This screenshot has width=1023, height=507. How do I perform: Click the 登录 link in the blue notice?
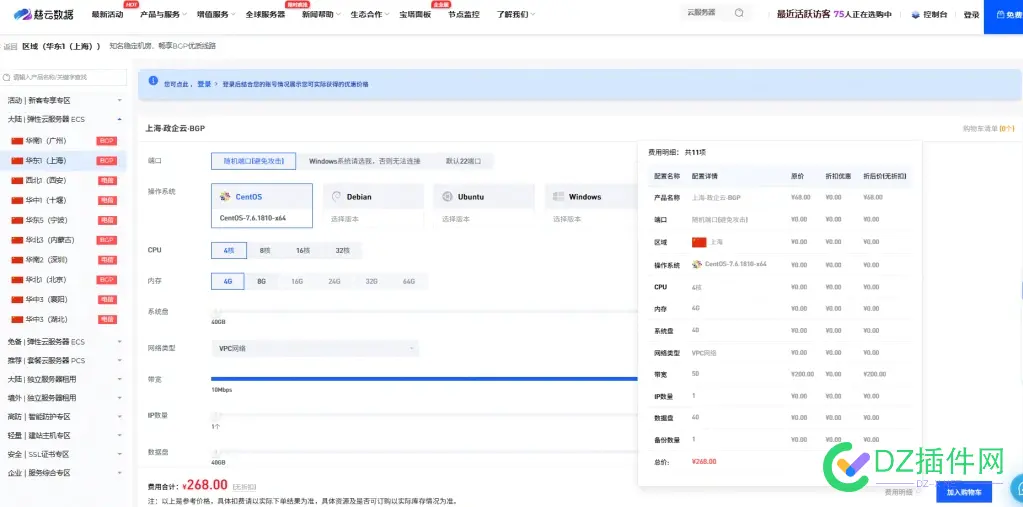pyautogui.click(x=204, y=84)
